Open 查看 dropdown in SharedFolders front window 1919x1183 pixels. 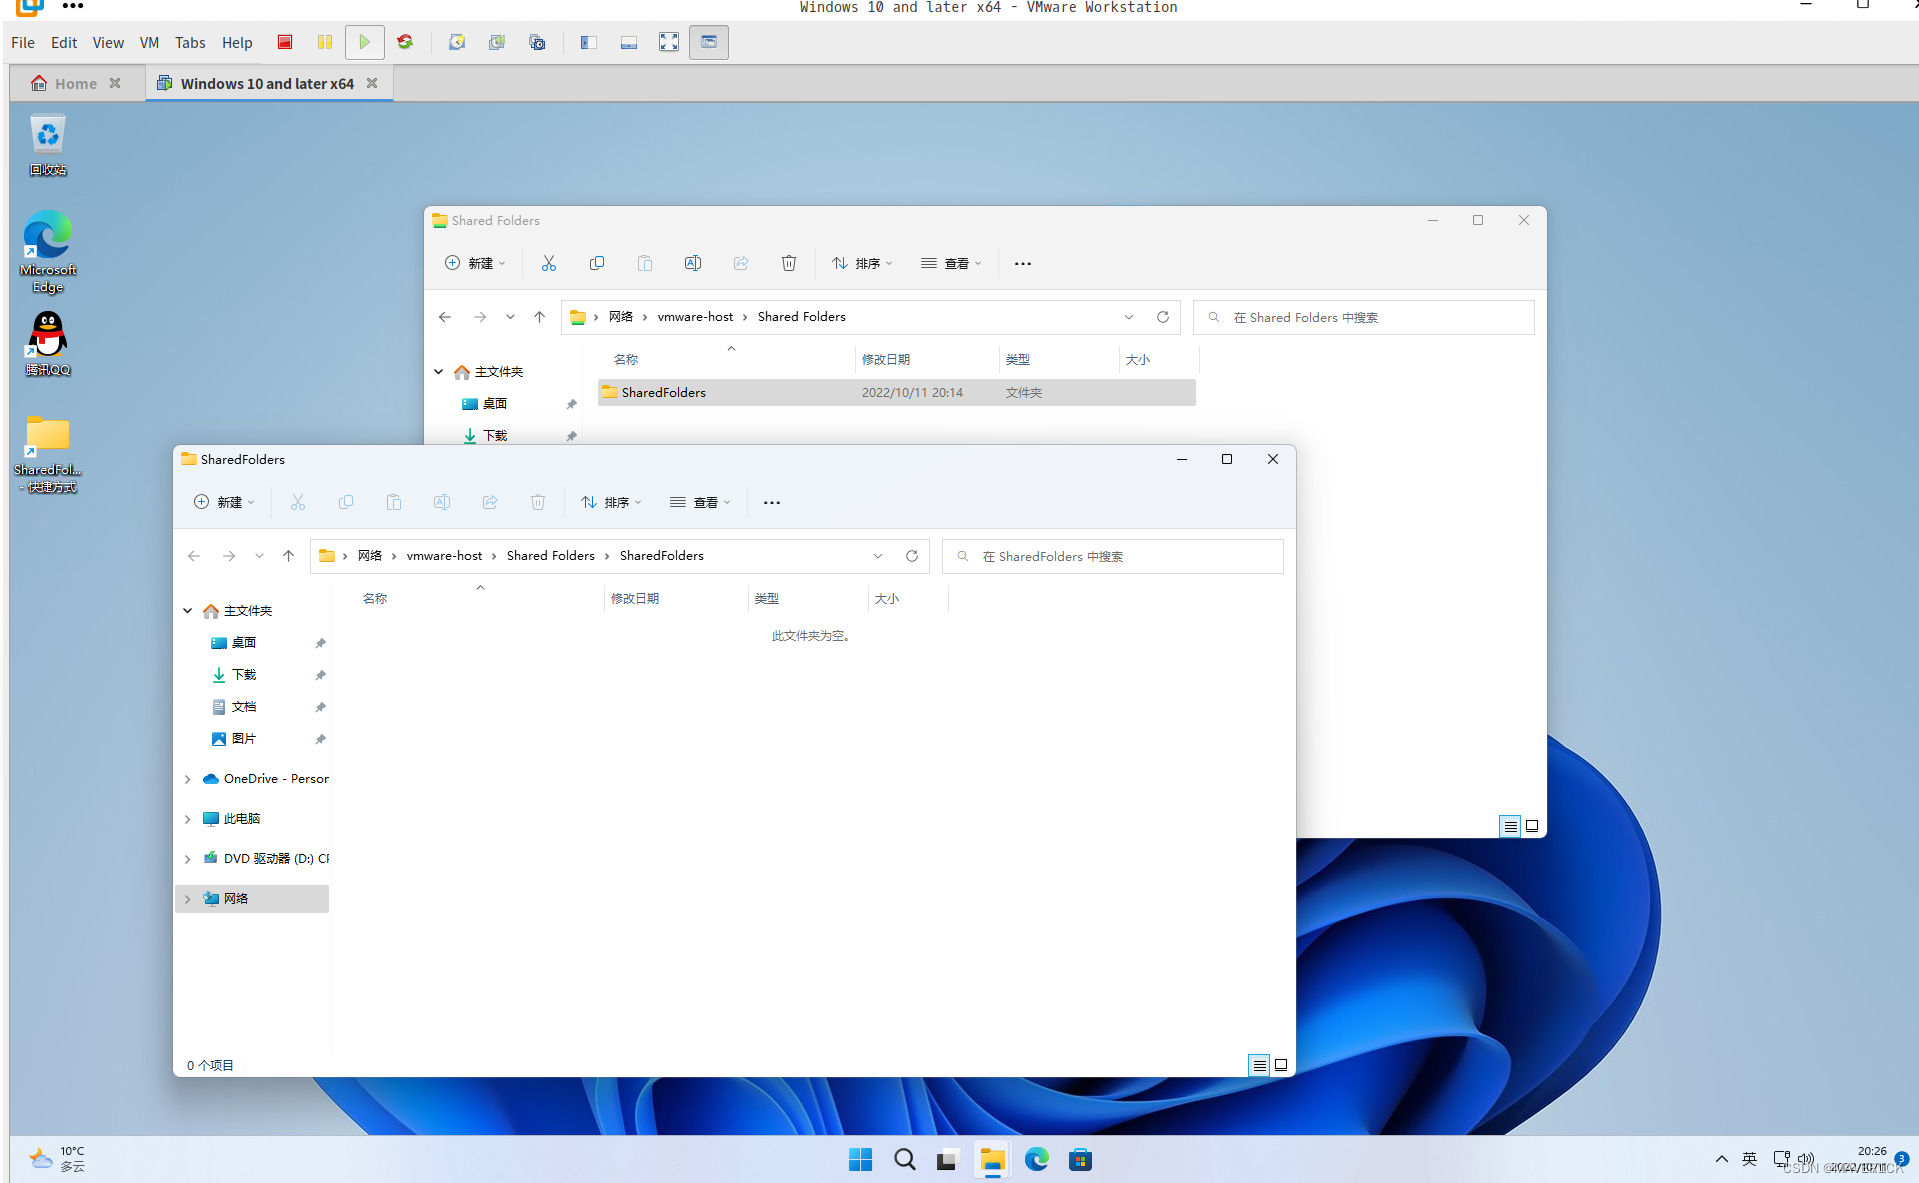point(700,502)
